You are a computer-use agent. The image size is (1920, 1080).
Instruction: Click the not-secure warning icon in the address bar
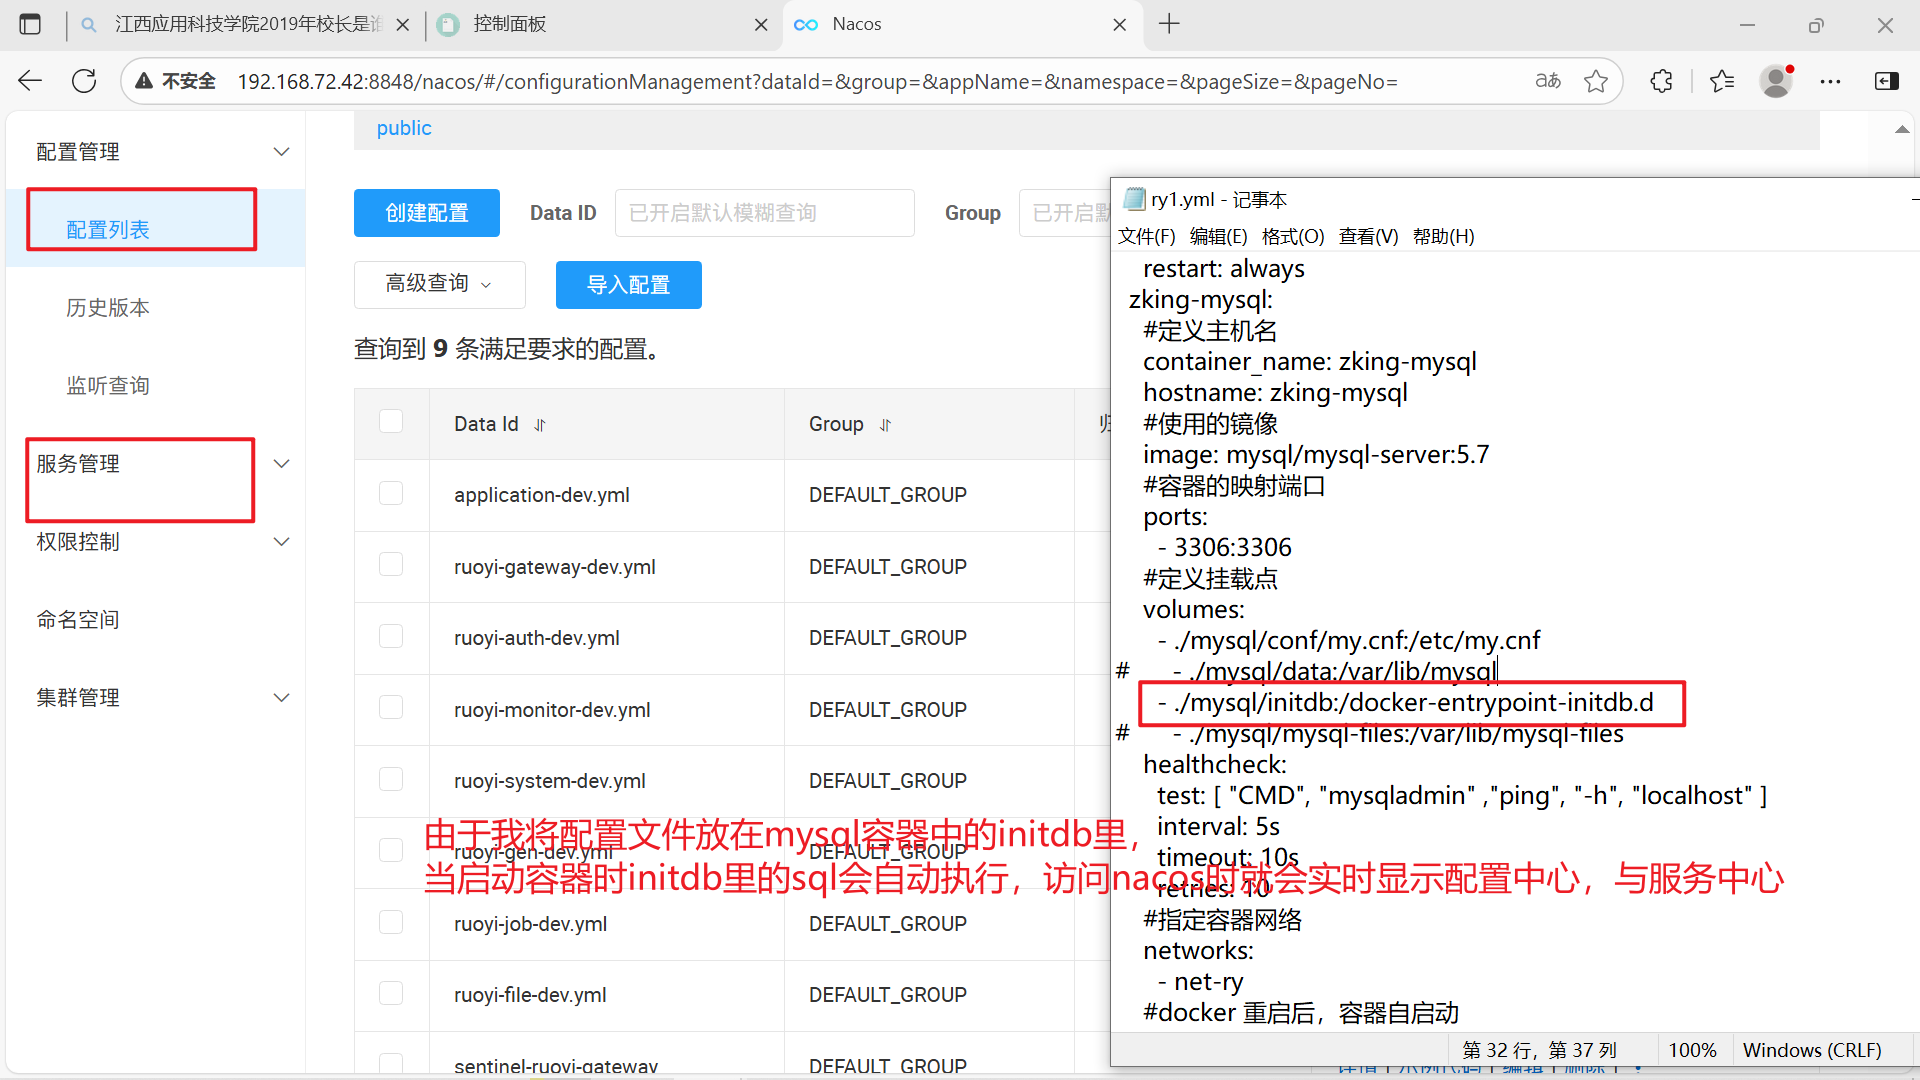(x=145, y=81)
